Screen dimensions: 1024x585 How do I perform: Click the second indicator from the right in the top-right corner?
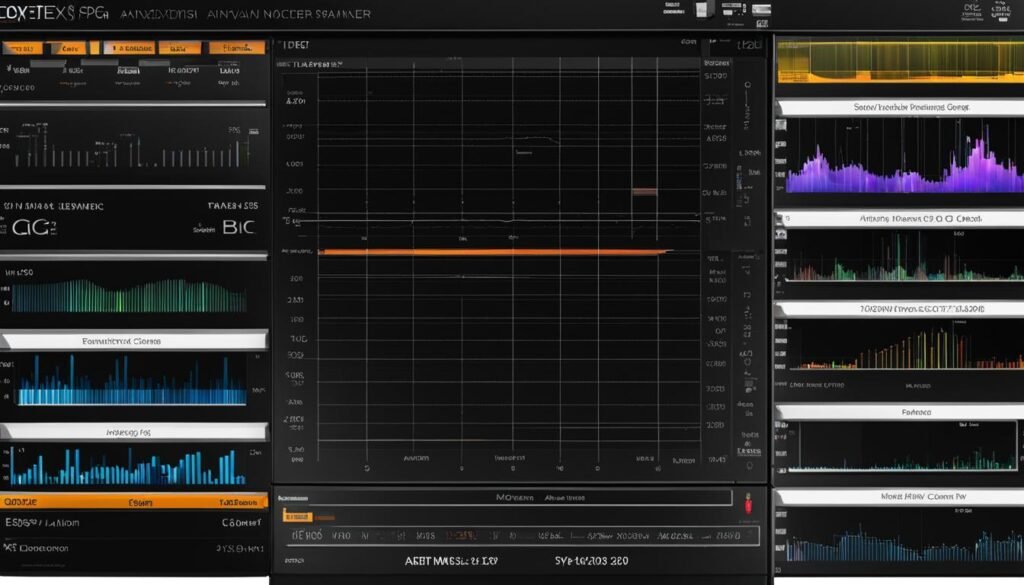coord(972,10)
